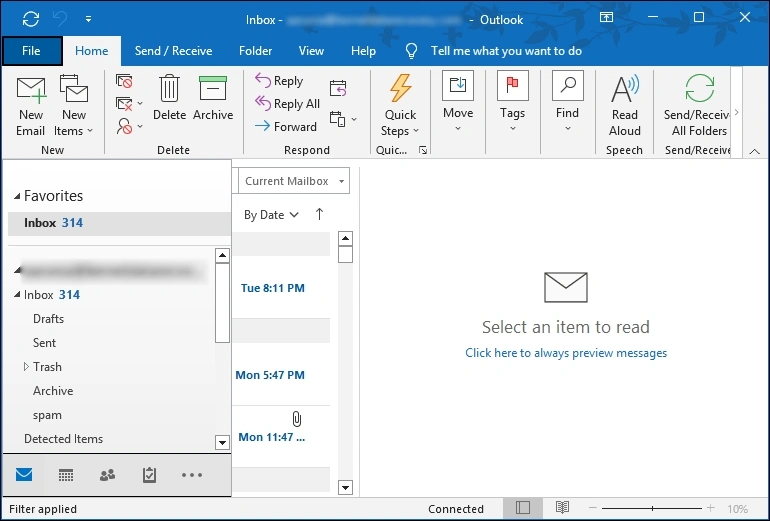Open the Move dropdown
This screenshot has width=770, height=521.
click(458, 102)
